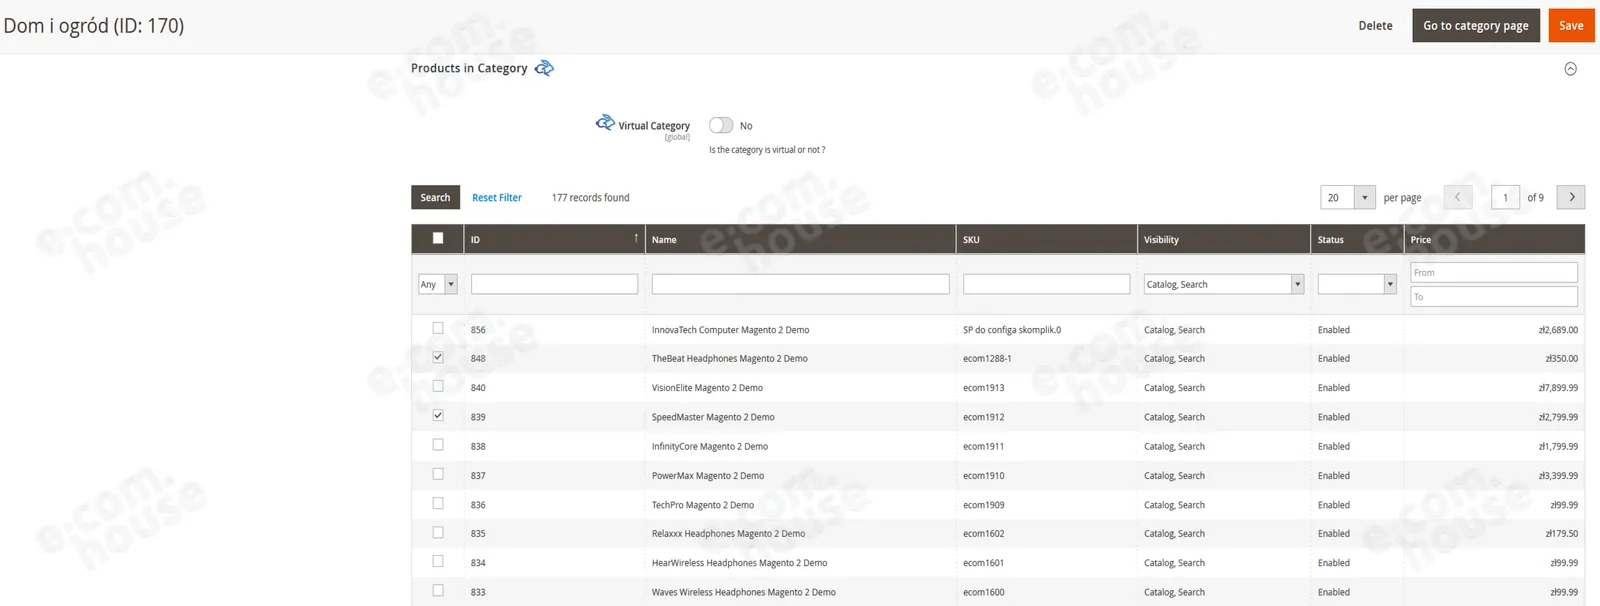Toggle the Virtual Category switch

(x=721, y=125)
